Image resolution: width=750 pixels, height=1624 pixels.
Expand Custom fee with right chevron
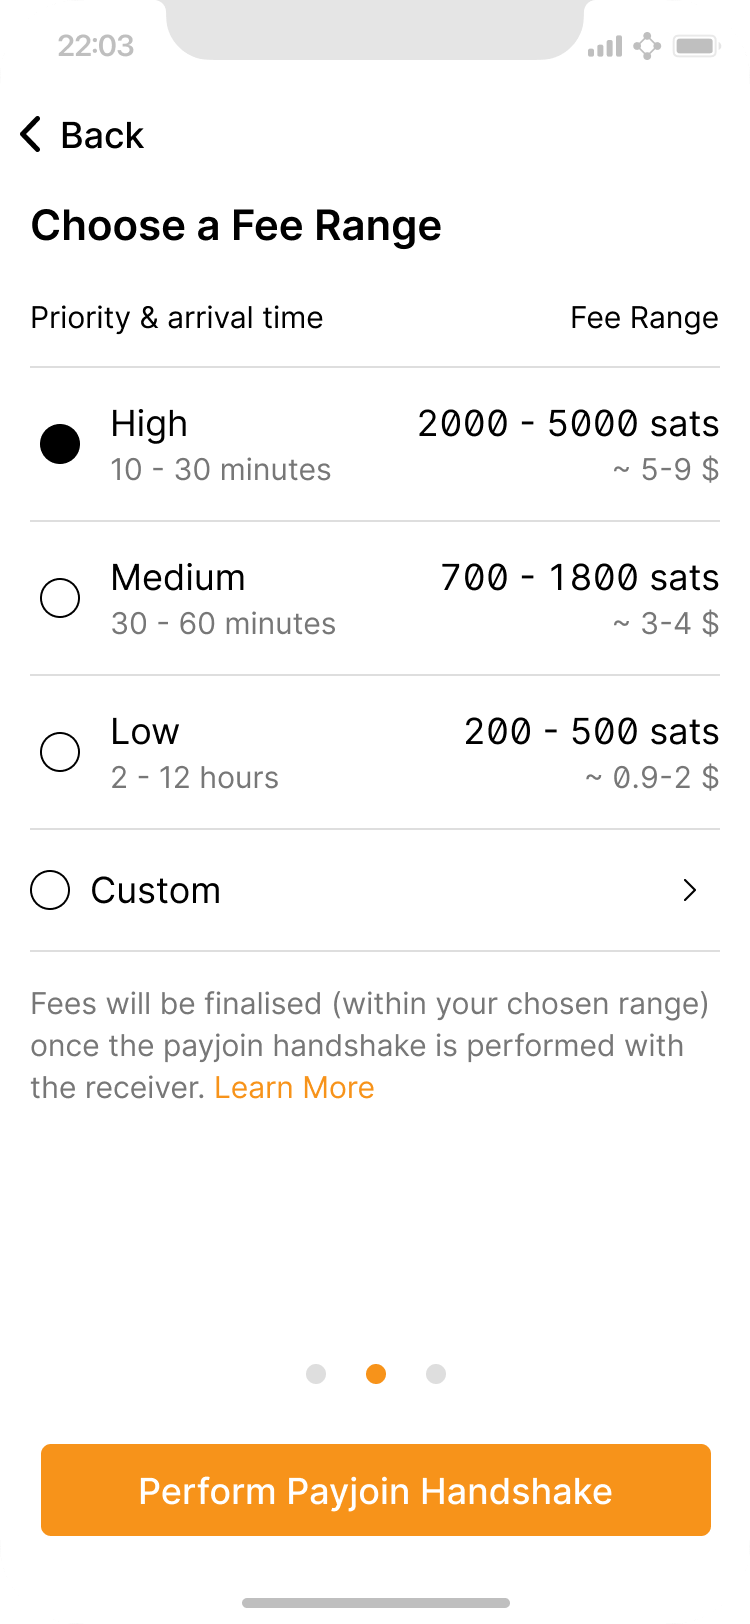689,890
